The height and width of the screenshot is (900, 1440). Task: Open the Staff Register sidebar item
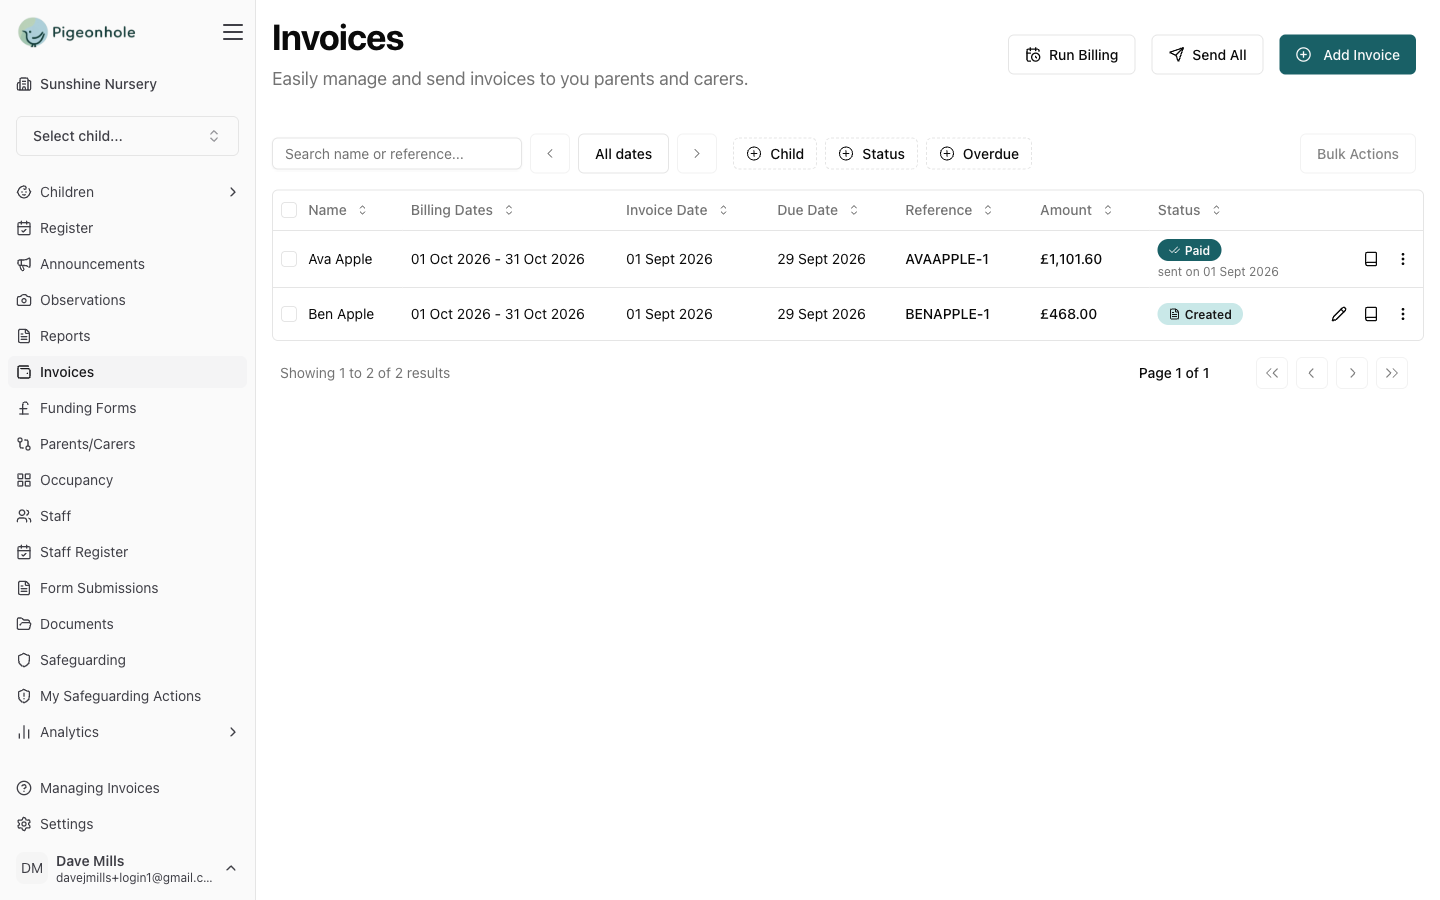(127, 552)
